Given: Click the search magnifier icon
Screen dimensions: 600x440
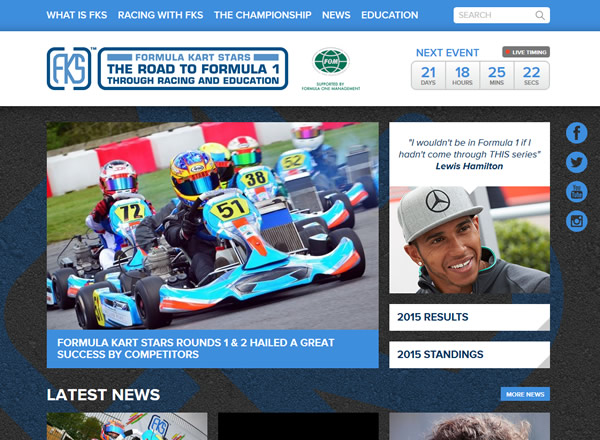Looking at the screenshot, I should click(540, 15).
